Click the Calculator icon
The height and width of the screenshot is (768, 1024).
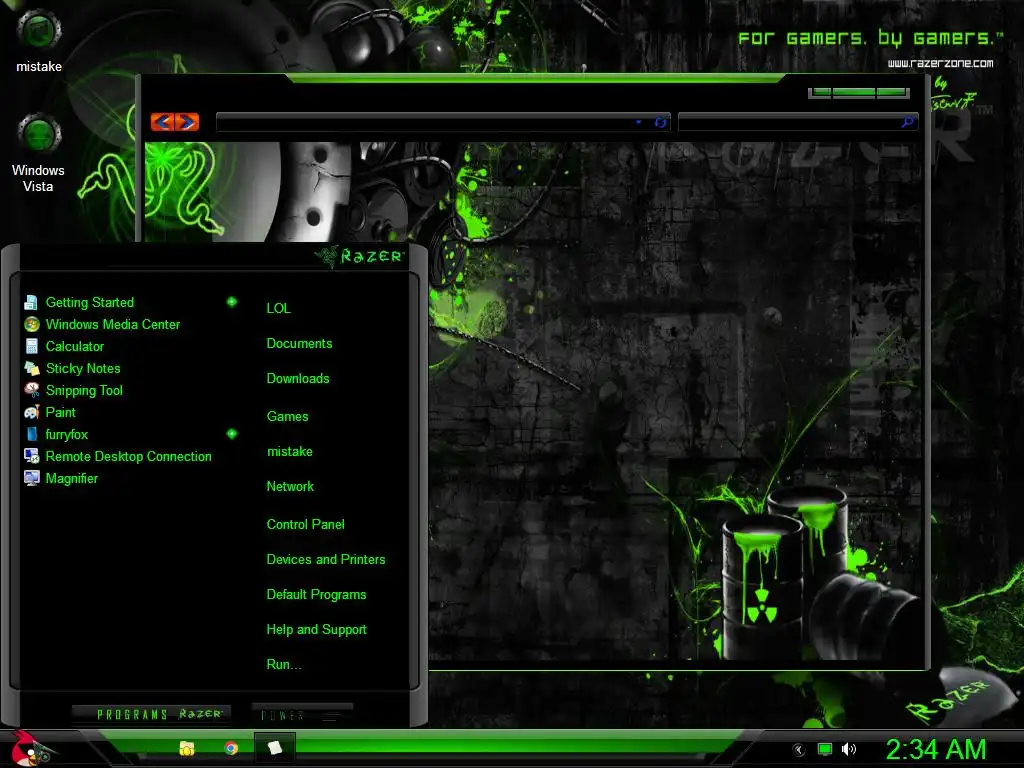tap(31, 346)
